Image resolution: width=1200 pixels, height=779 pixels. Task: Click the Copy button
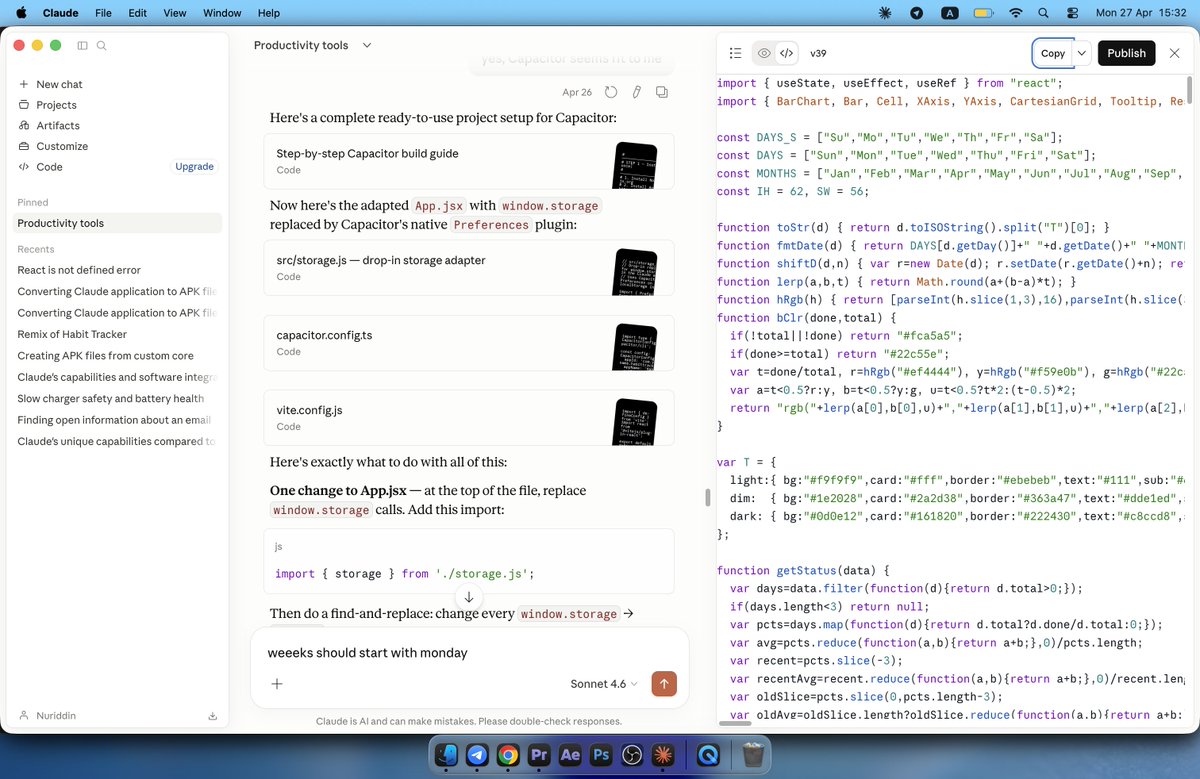(1052, 53)
